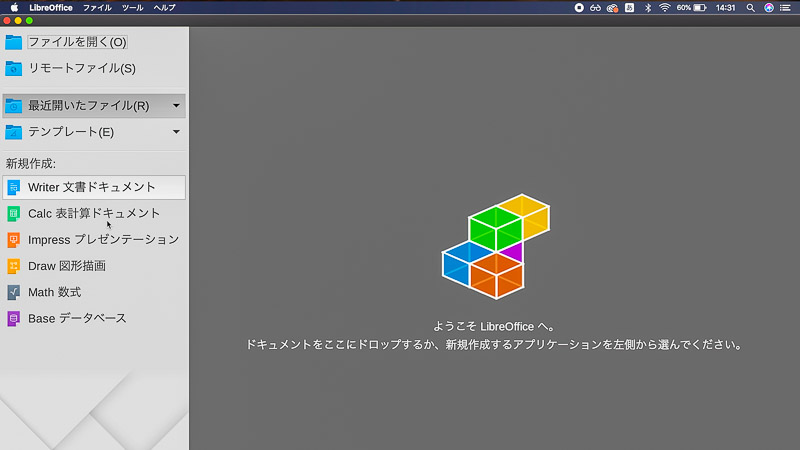This screenshot has width=800, height=450.
Task: Open the Apple menu
Action: pos(14,7)
